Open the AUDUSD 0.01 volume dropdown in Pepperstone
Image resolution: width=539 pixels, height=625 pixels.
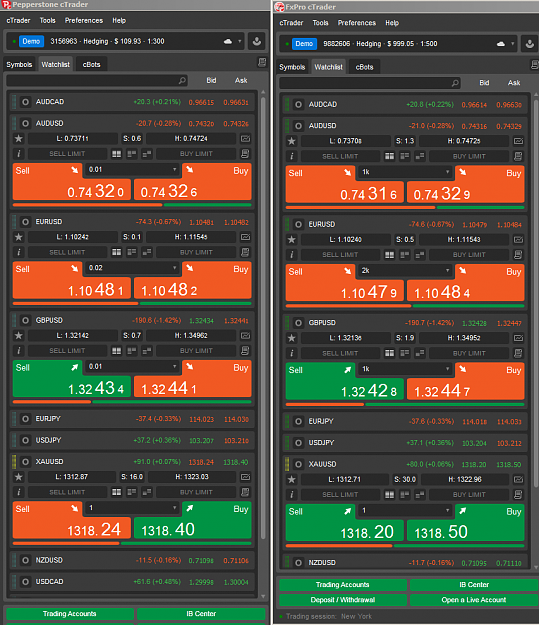point(132,170)
